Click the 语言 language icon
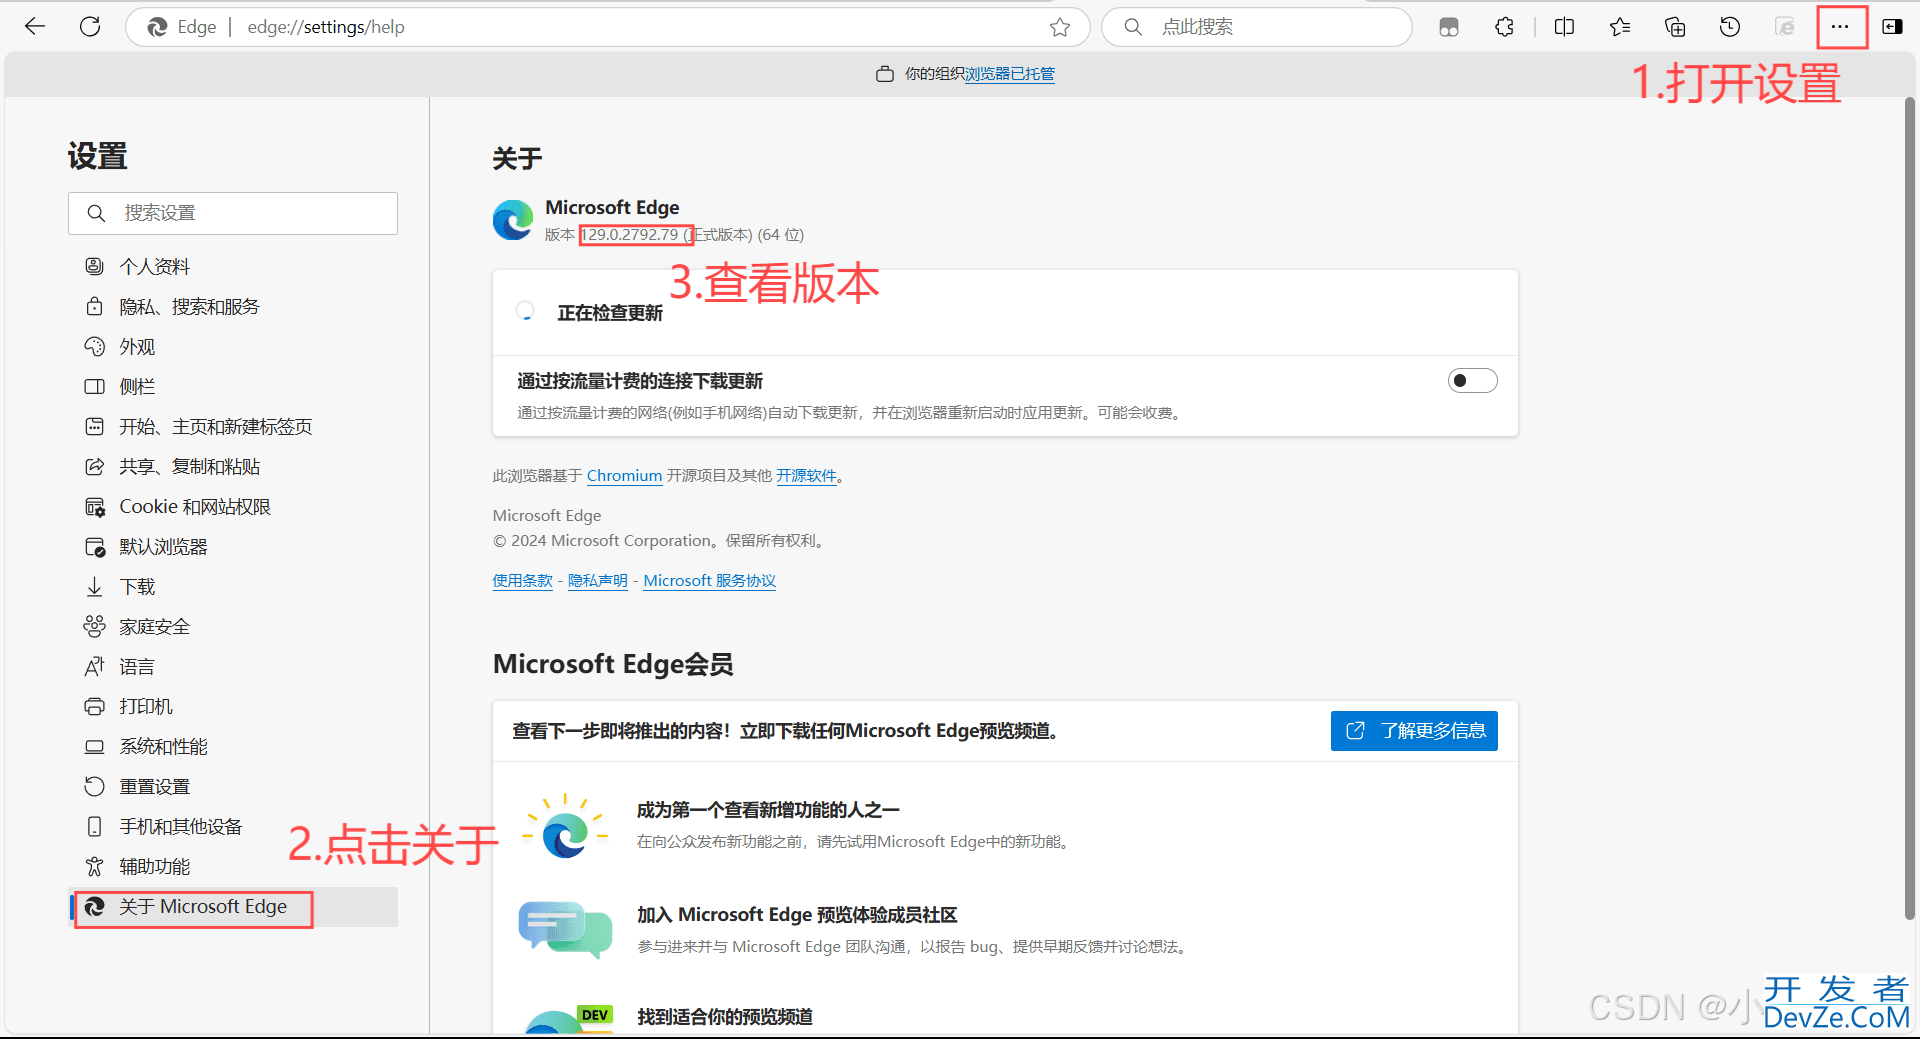This screenshot has width=1920, height=1039. [x=95, y=667]
